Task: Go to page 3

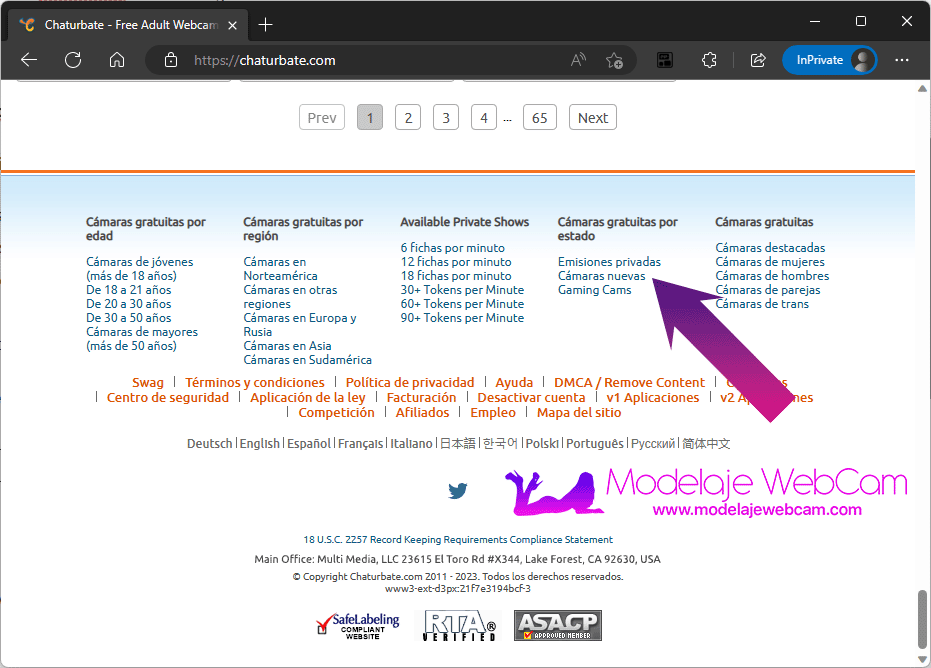Action: [446, 118]
